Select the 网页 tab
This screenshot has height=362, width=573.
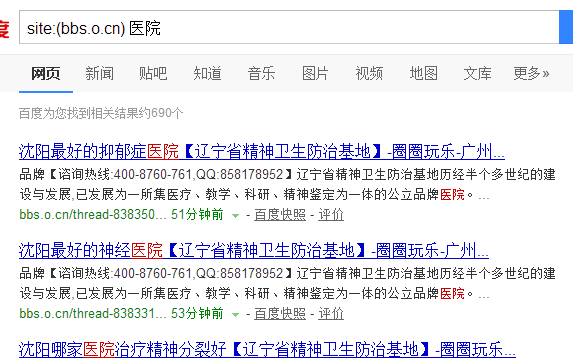[46, 73]
